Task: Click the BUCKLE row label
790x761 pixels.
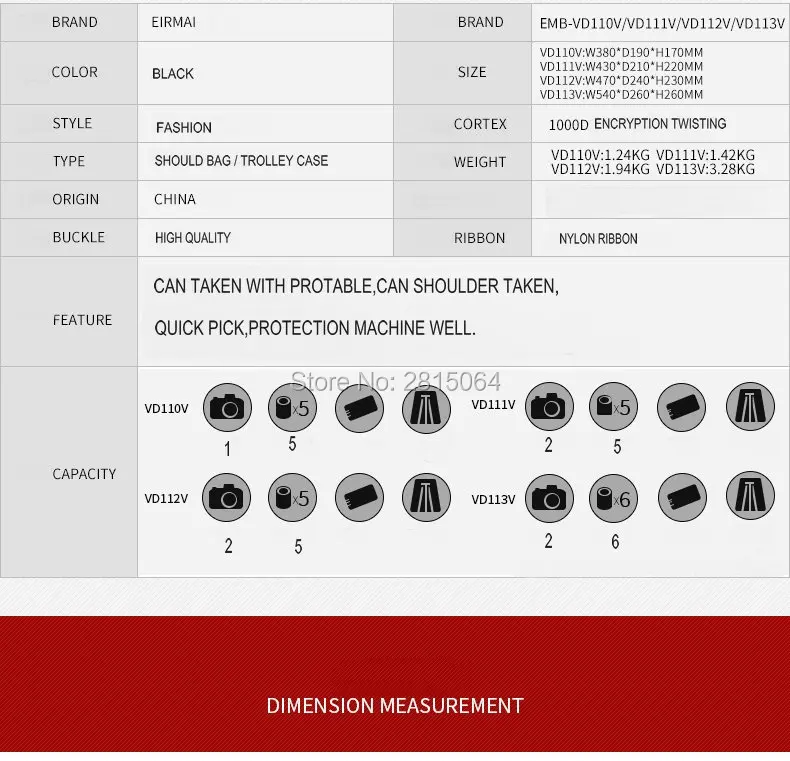Action: [79, 237]
